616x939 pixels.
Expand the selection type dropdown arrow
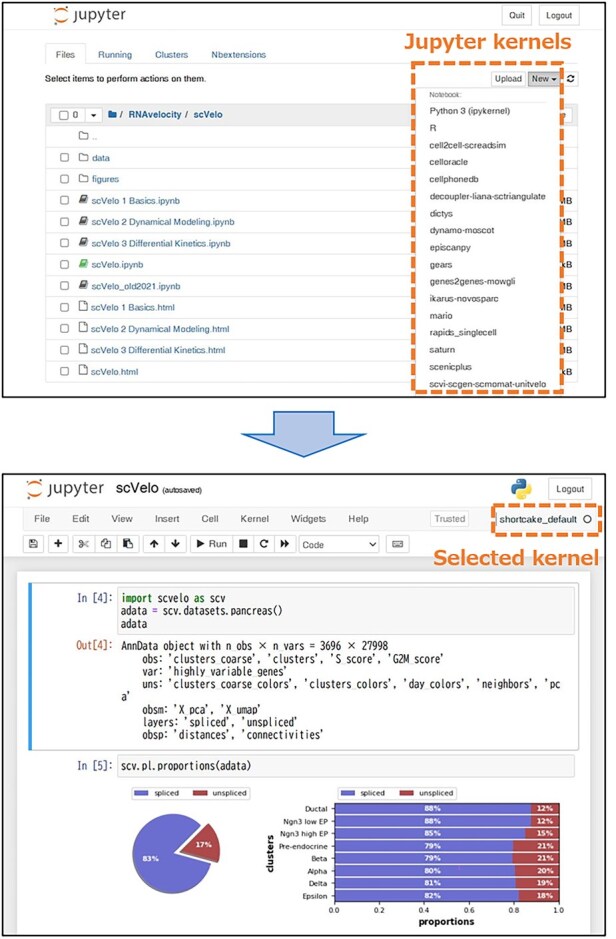pyautogui.click(x=93, y=114)
